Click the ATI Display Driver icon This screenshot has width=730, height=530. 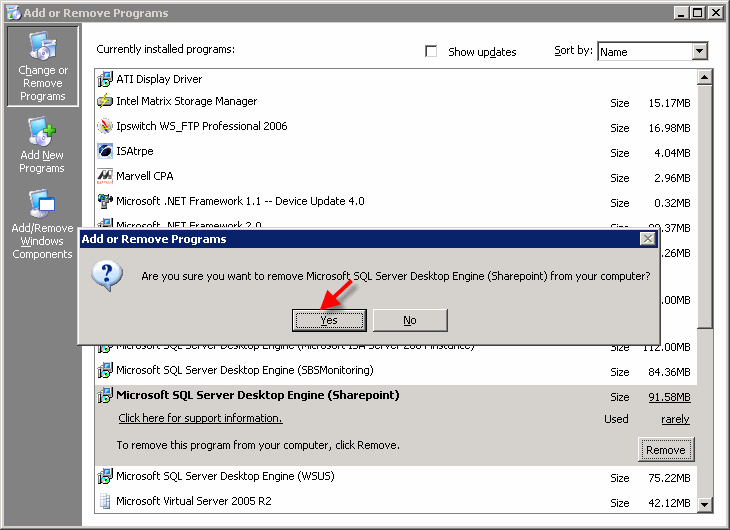coord(105,79)
